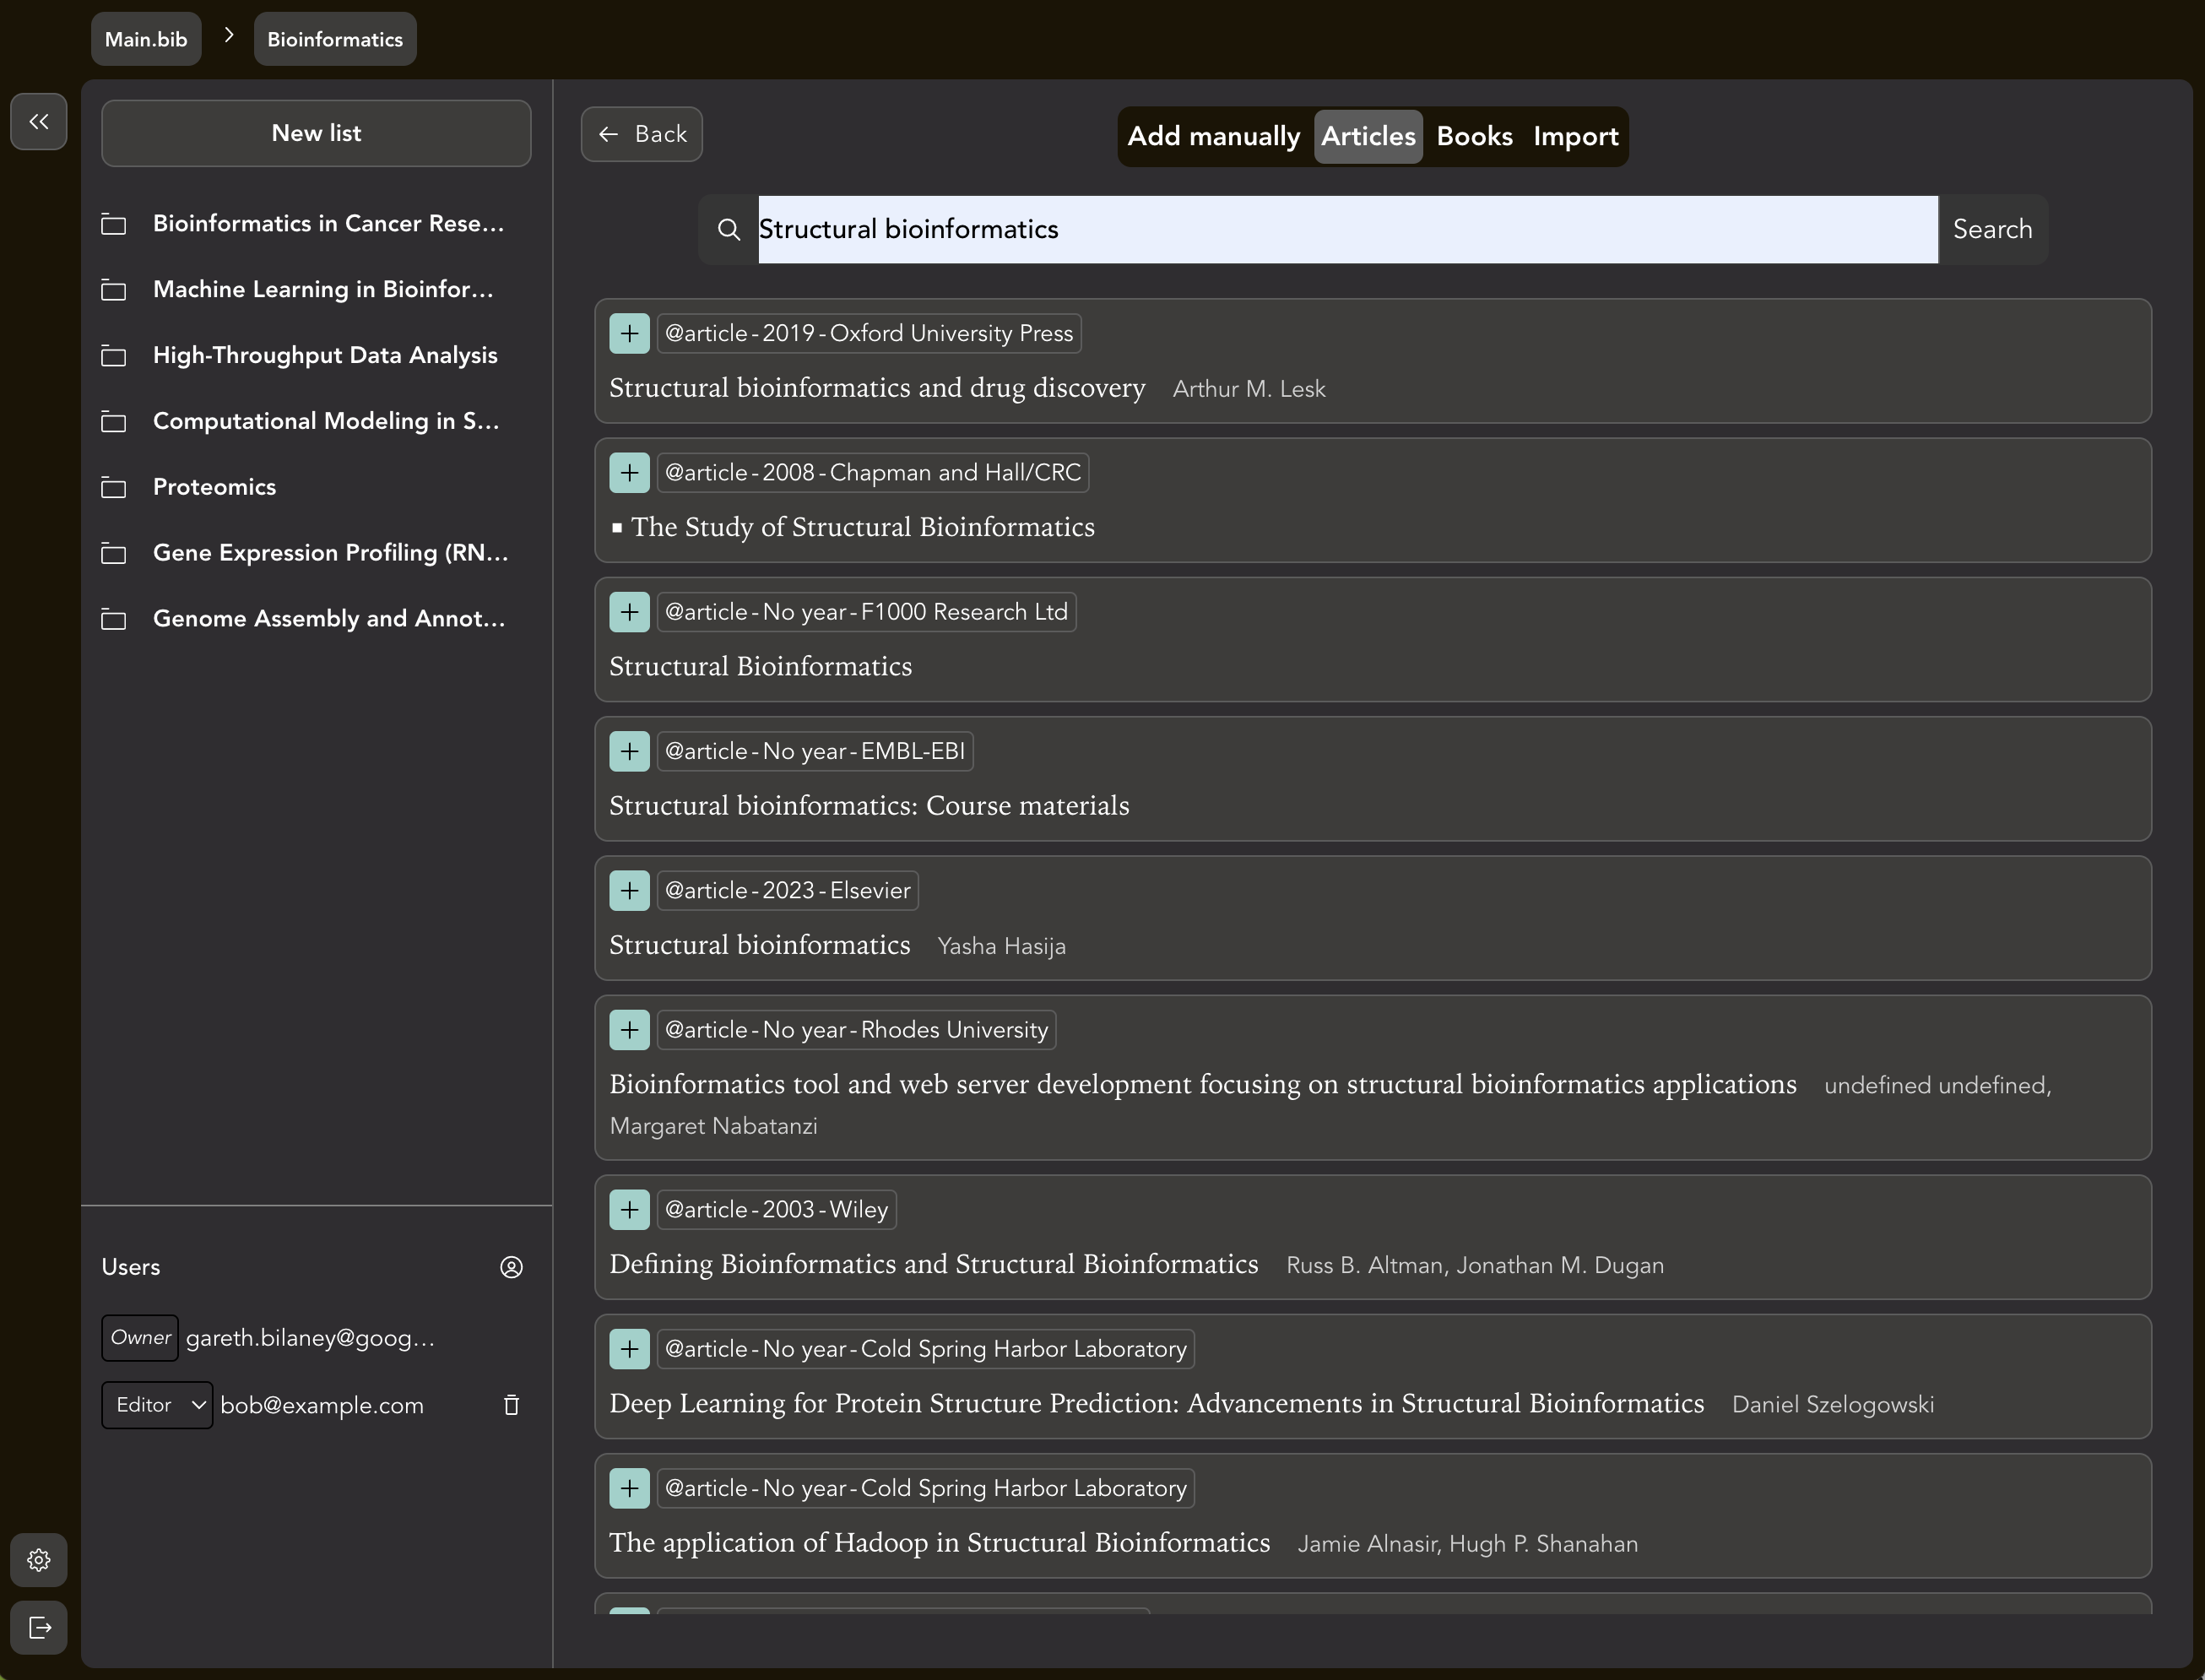Add the 2003 Wiley article
Screen dimensions: 2205x1680
click(629, 1210)
